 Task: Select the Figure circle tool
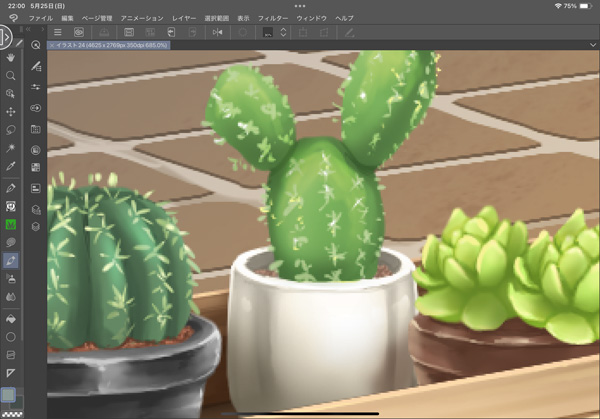(x=11, y=337)
